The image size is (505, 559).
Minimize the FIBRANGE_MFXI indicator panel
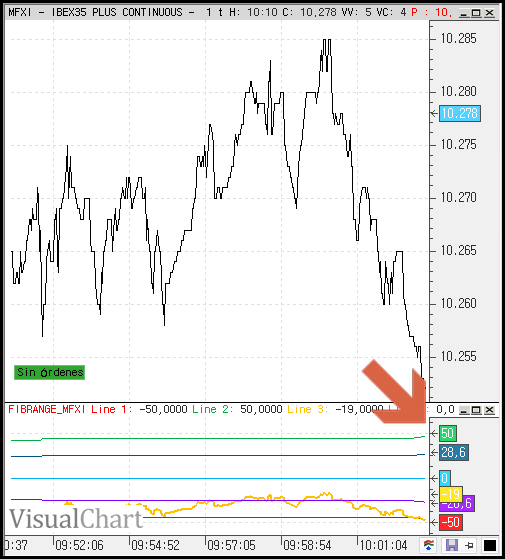(463, 410)
